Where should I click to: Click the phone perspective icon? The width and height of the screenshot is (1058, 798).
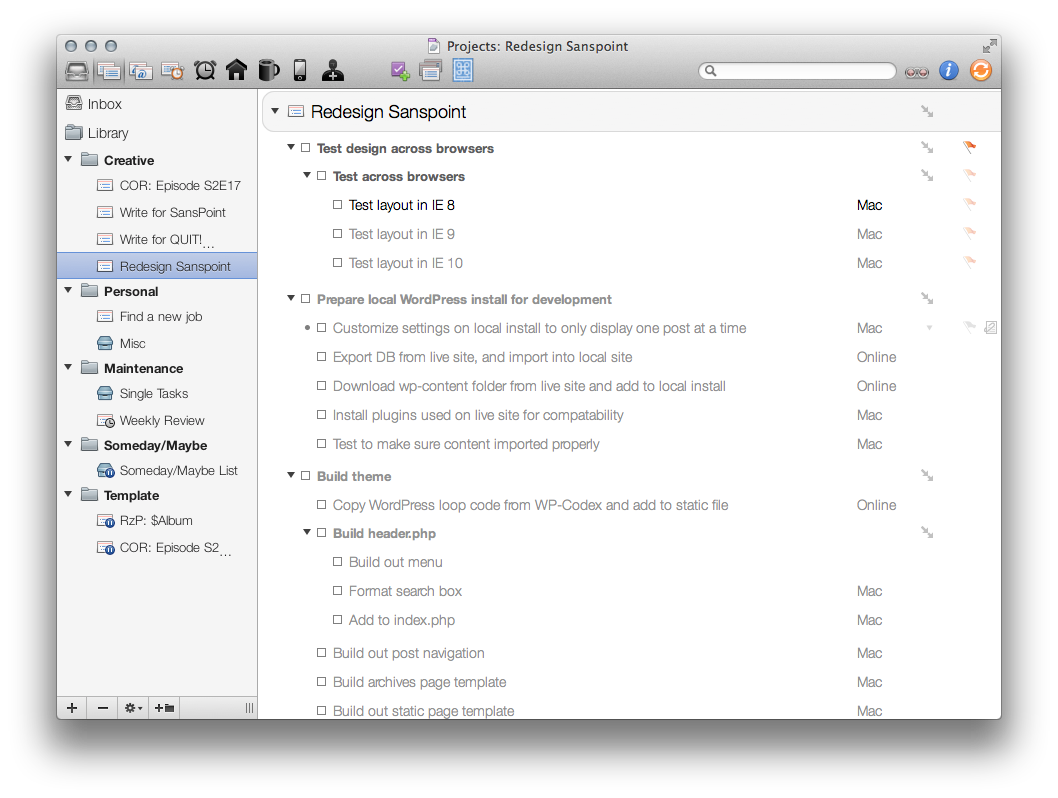point(299,70)
